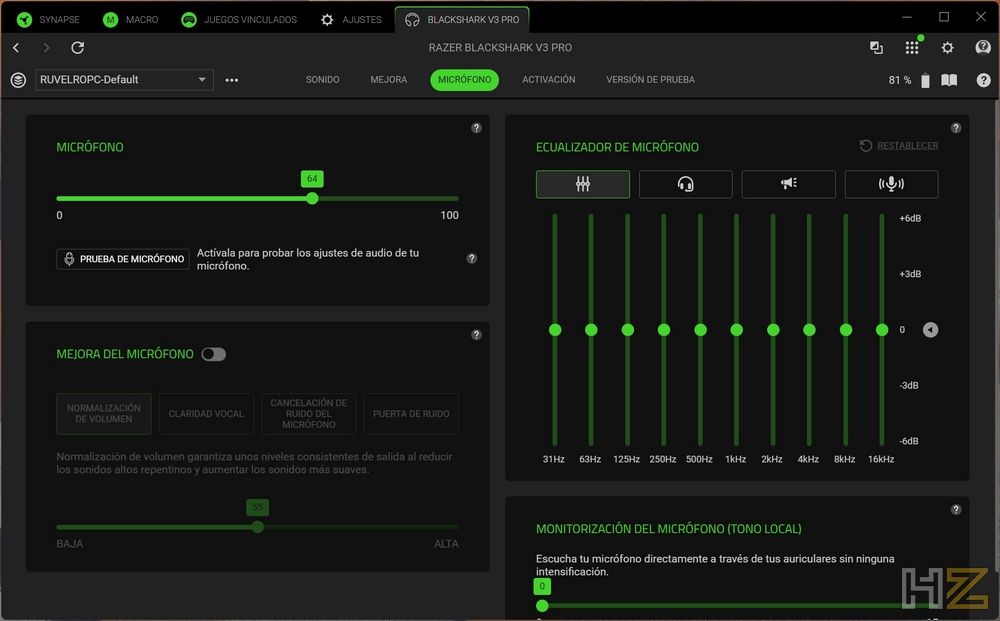The height and width of the screenshot is (621, 1000).
Task: Select the Micrófono section
Action: 464,80
